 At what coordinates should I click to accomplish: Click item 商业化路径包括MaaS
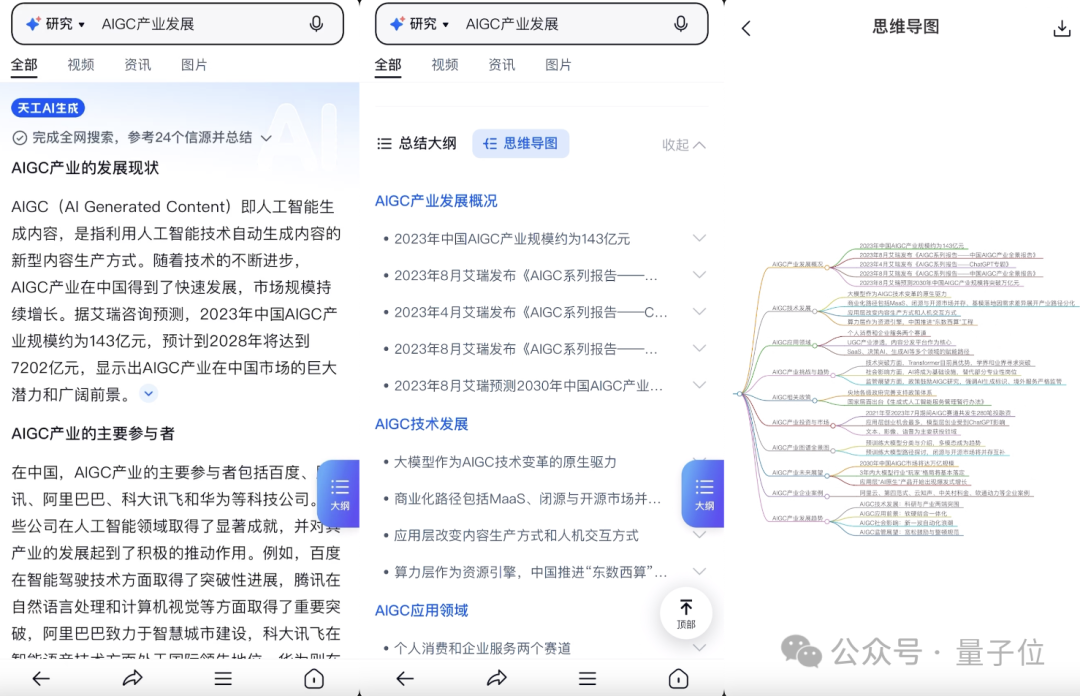pos(527,498)
